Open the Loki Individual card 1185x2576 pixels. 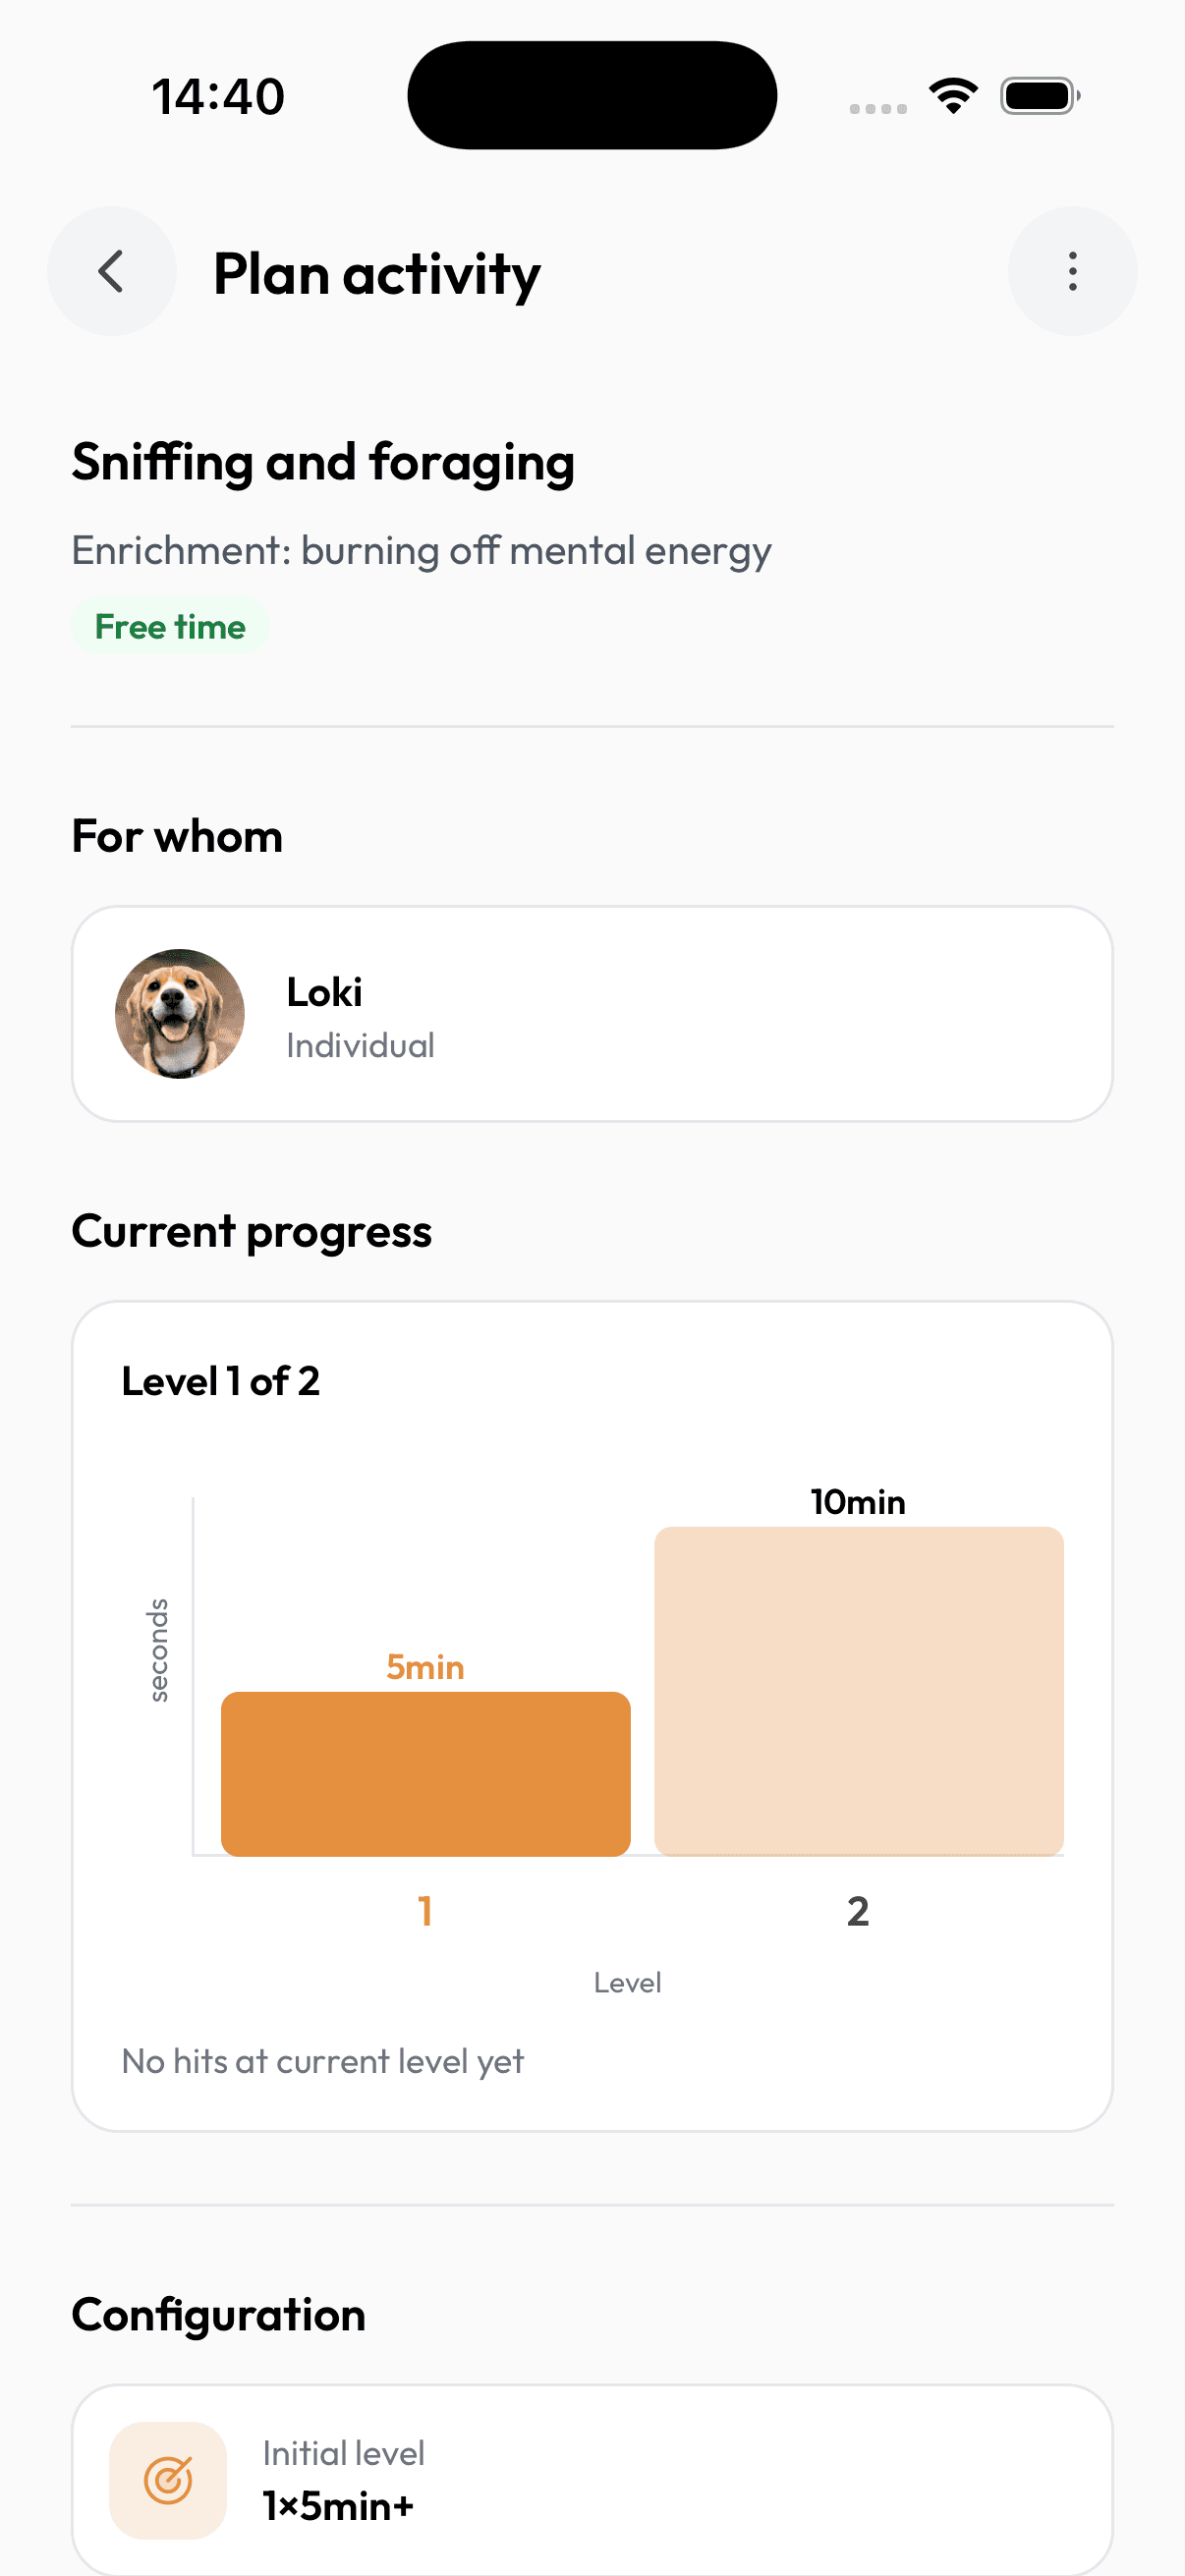pyautogui.click(x=592, y=1014)
